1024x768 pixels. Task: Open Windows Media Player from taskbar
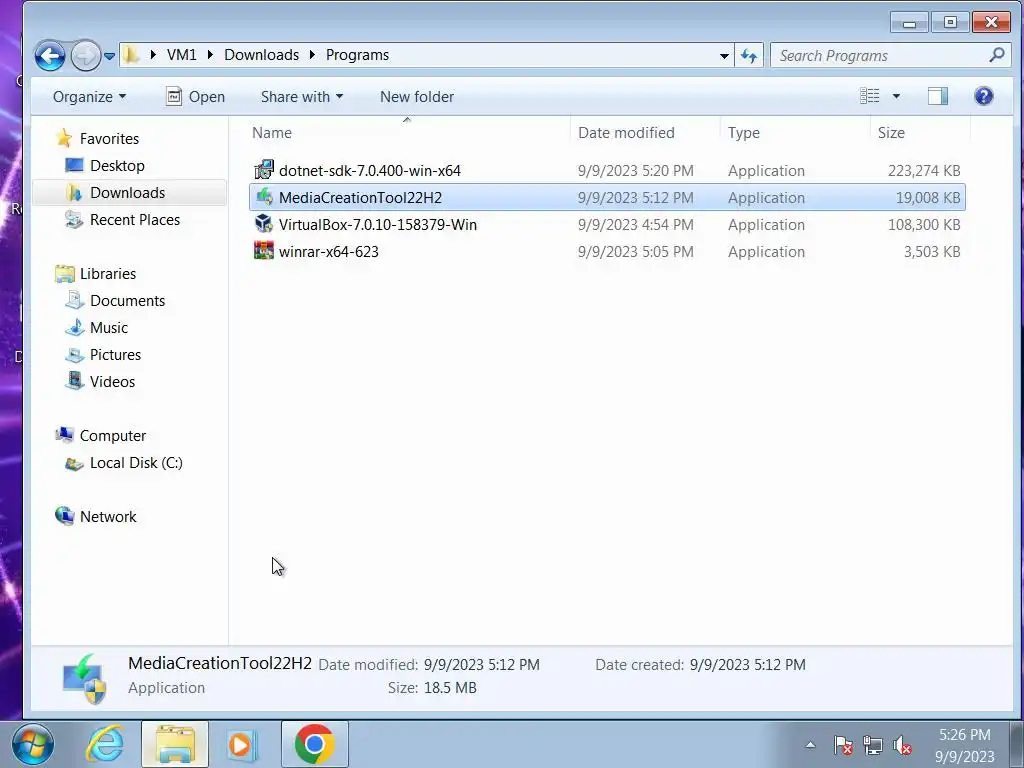(x=242, y=744)
